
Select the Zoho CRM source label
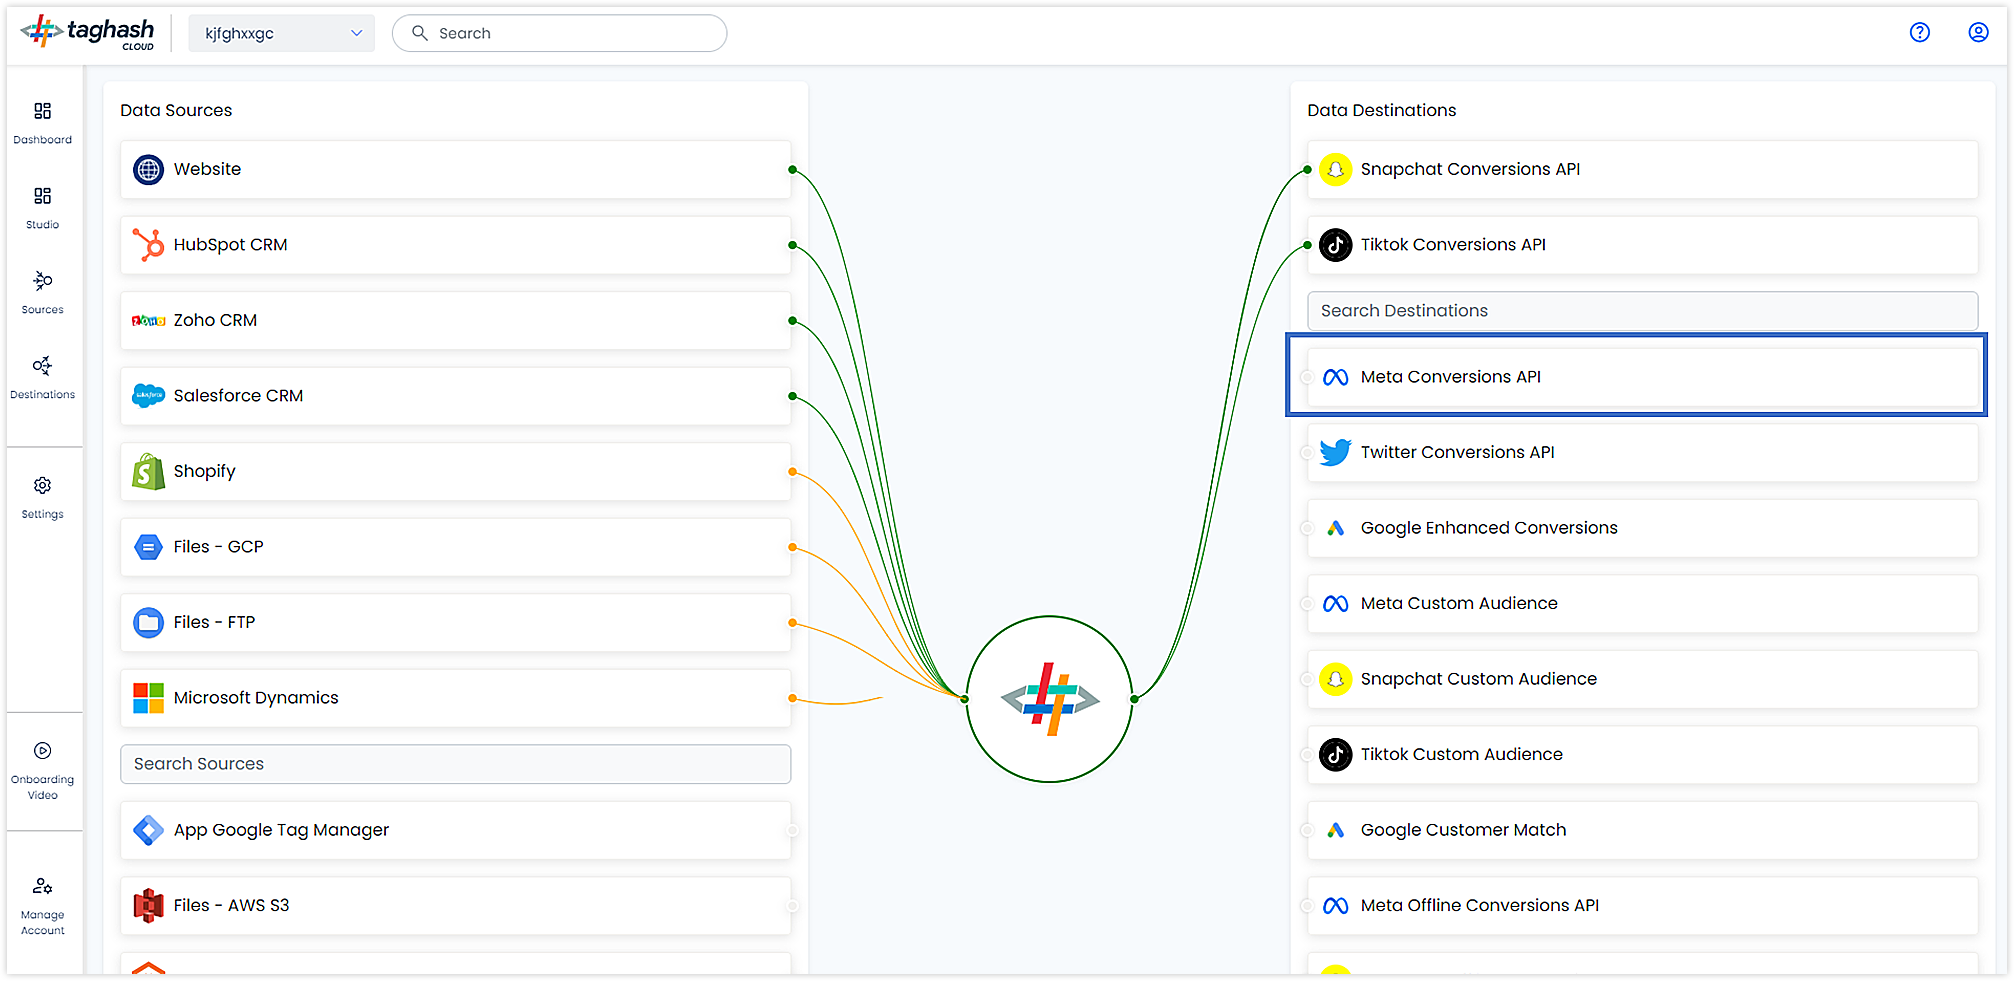(215, 320)
